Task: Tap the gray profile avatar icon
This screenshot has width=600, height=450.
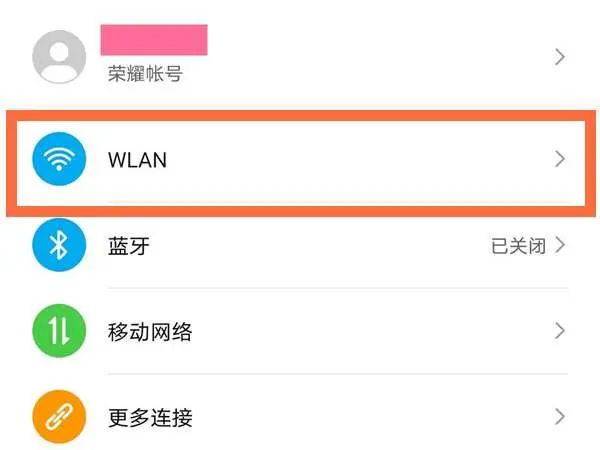Action: (x=59, y=56)
